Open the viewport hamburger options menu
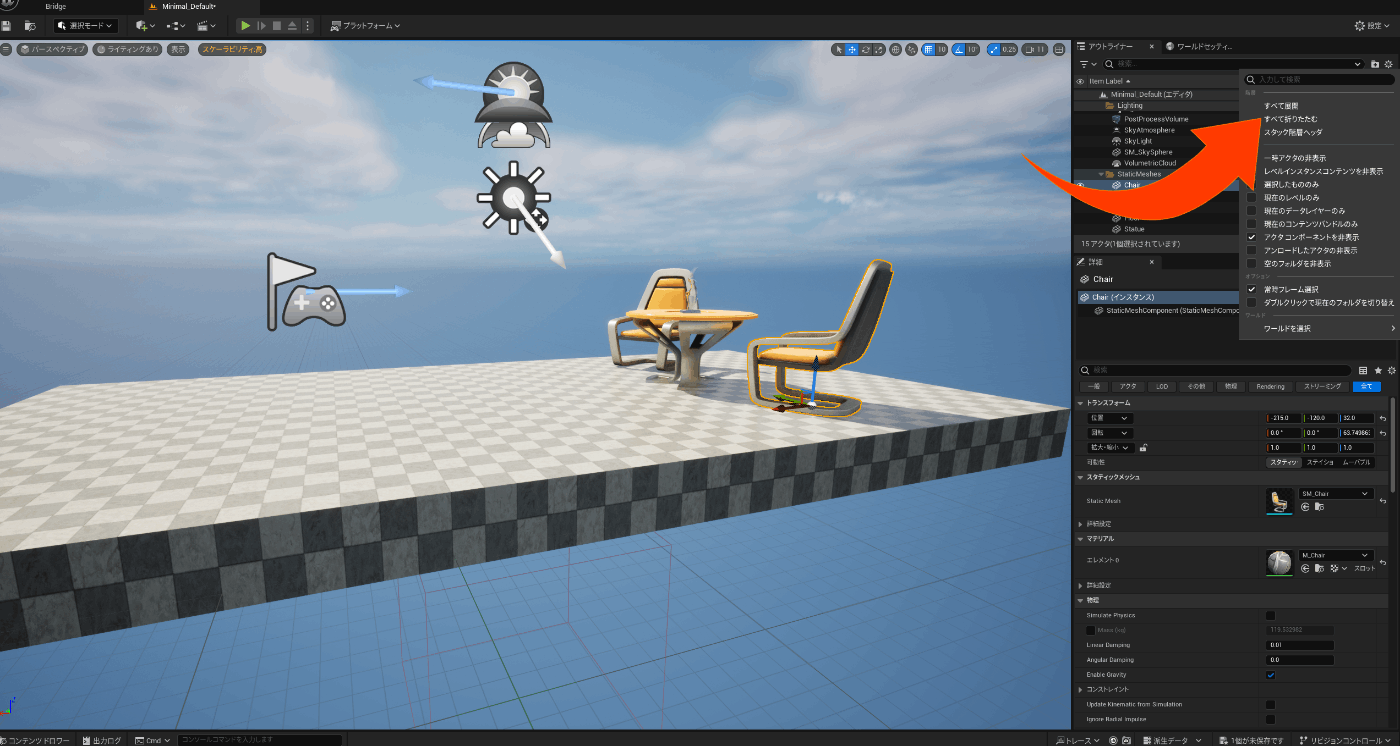The height and width of the screenshot is (746, 1400). point(7,49)
